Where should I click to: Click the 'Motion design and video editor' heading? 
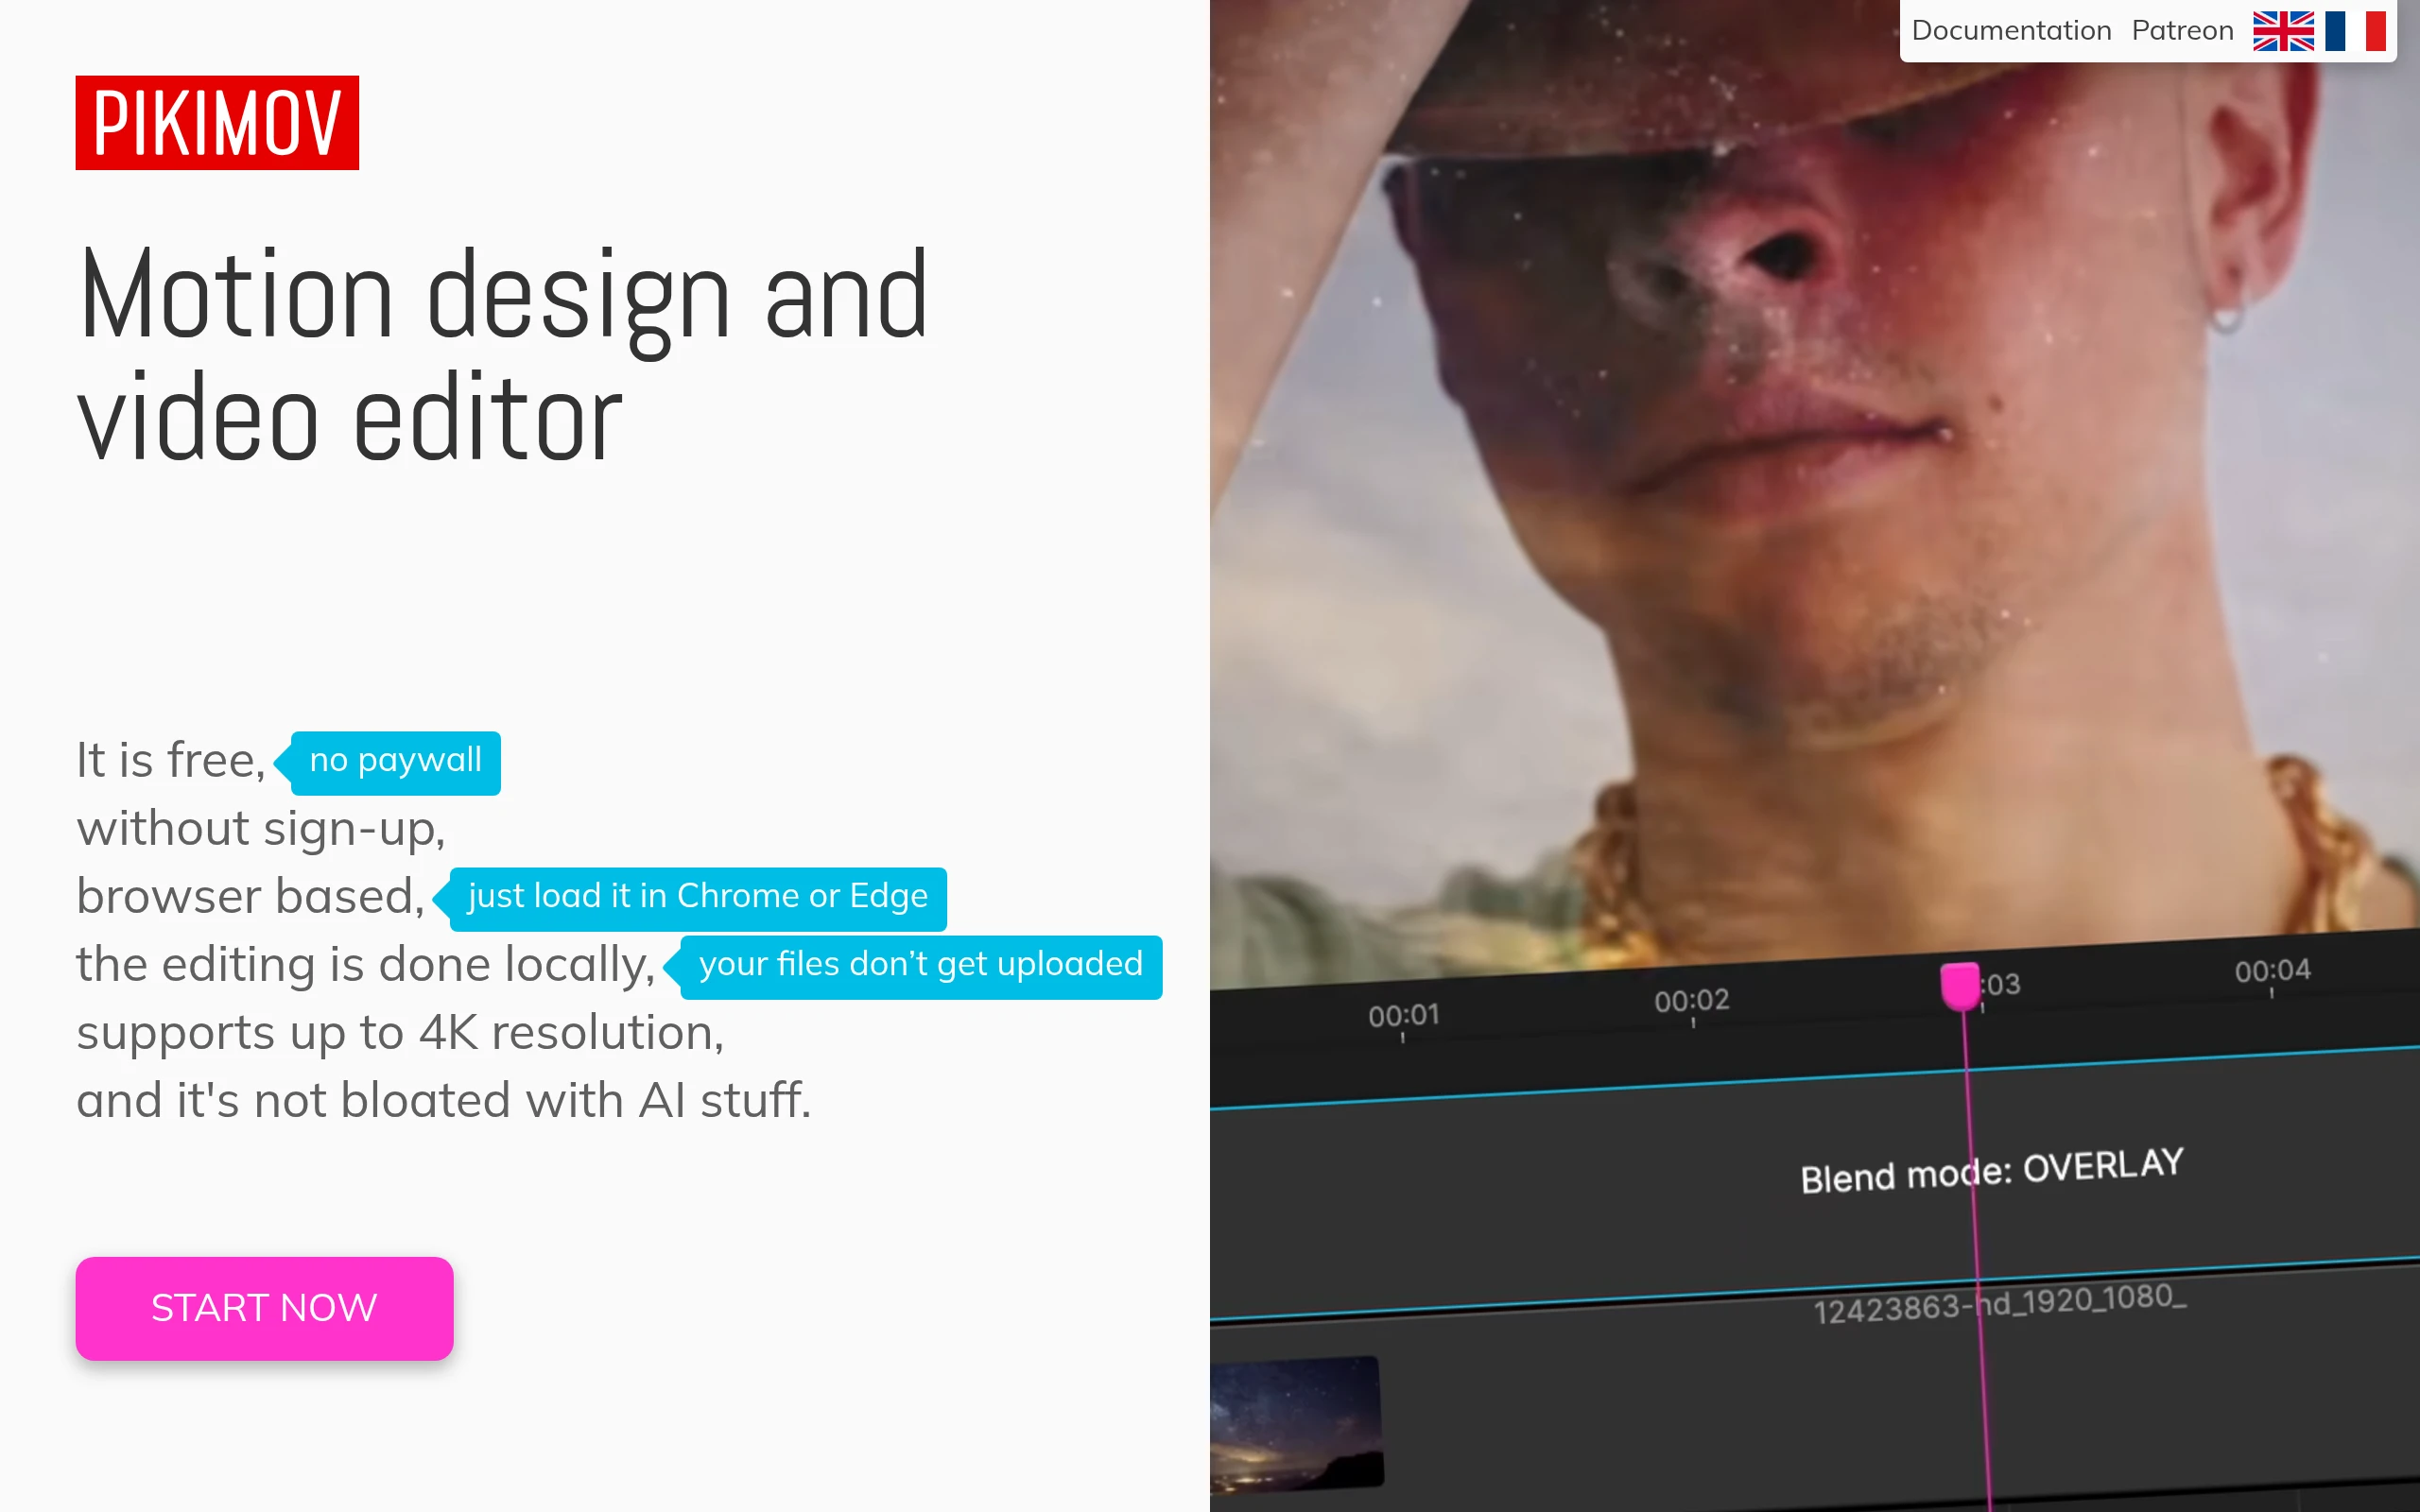pos(503,354)
